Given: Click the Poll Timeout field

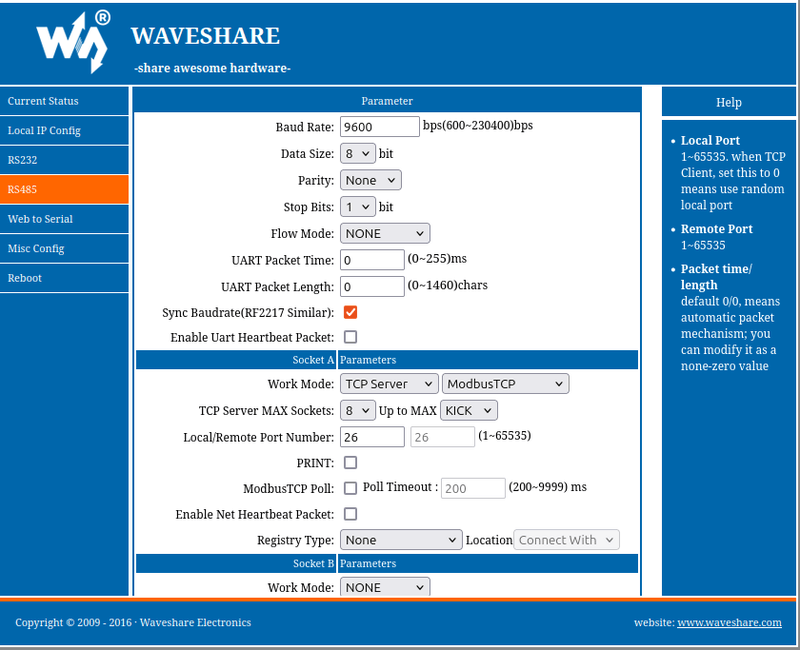Looking at the screenshot, I should click(473, 488).
